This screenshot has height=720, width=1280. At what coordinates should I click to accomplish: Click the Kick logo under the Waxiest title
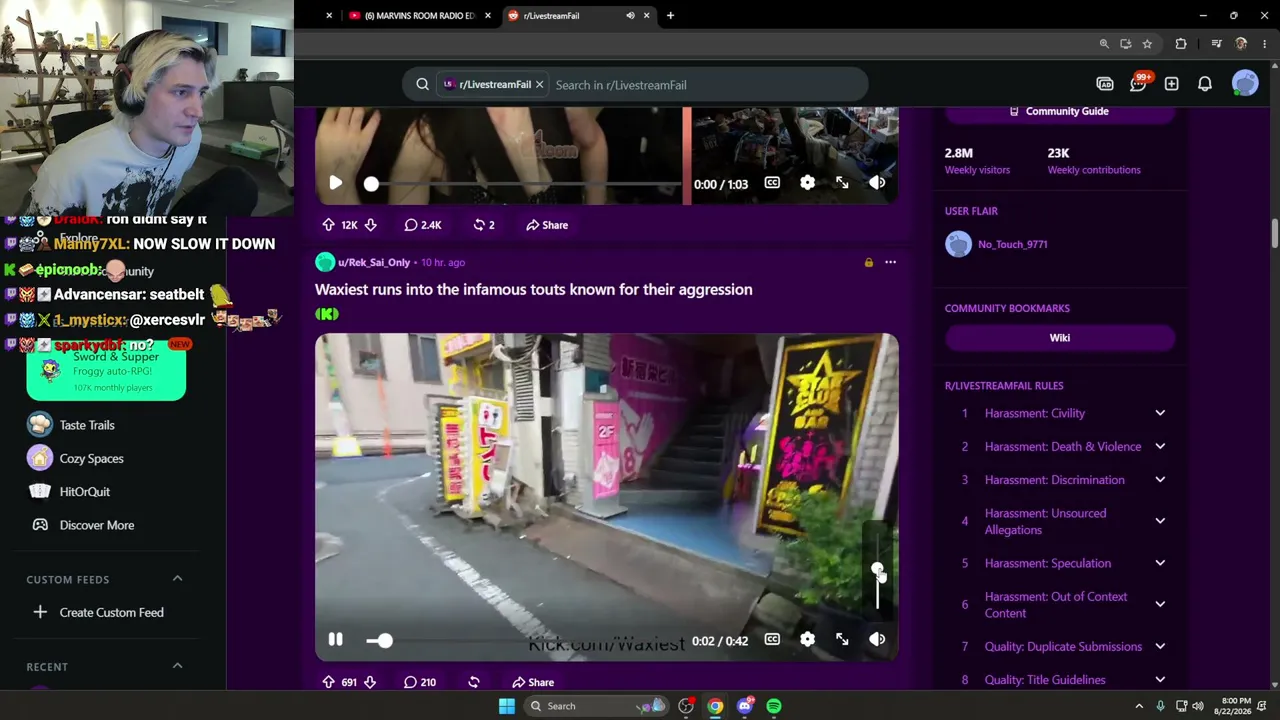point(327,314)
